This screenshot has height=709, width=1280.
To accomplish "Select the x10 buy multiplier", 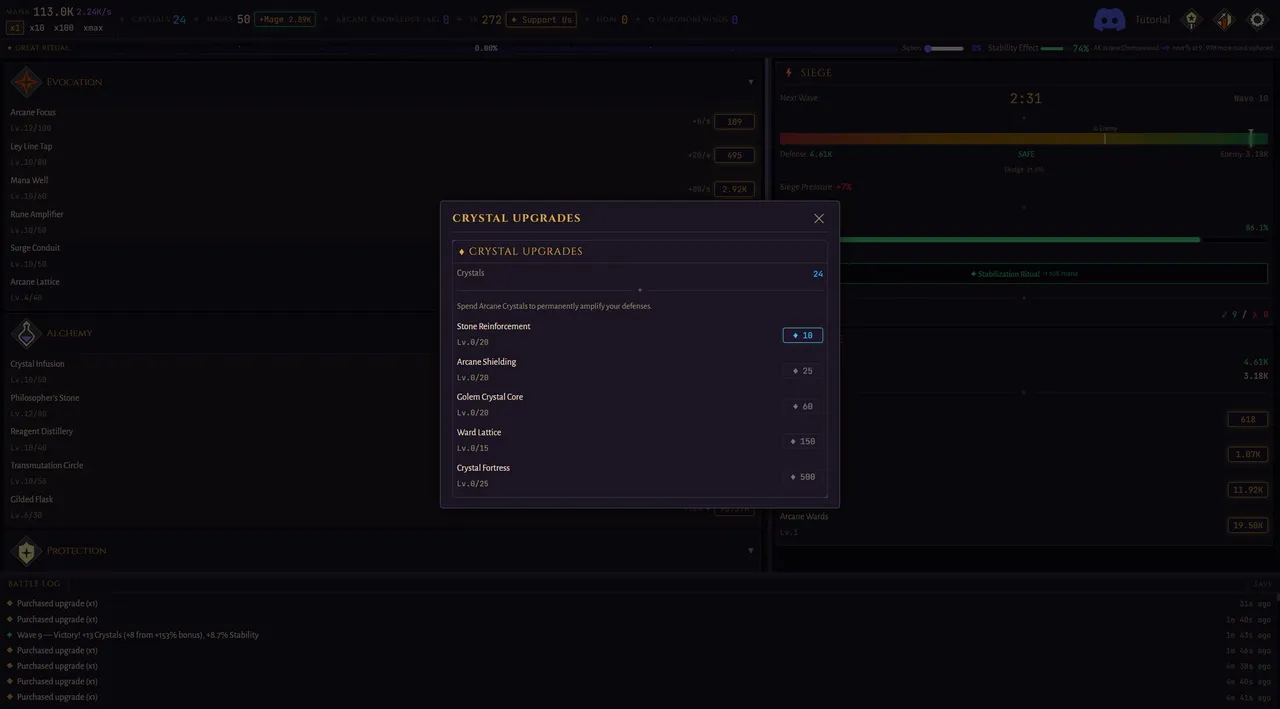I will pyautogui.click(x=37, y=28).
